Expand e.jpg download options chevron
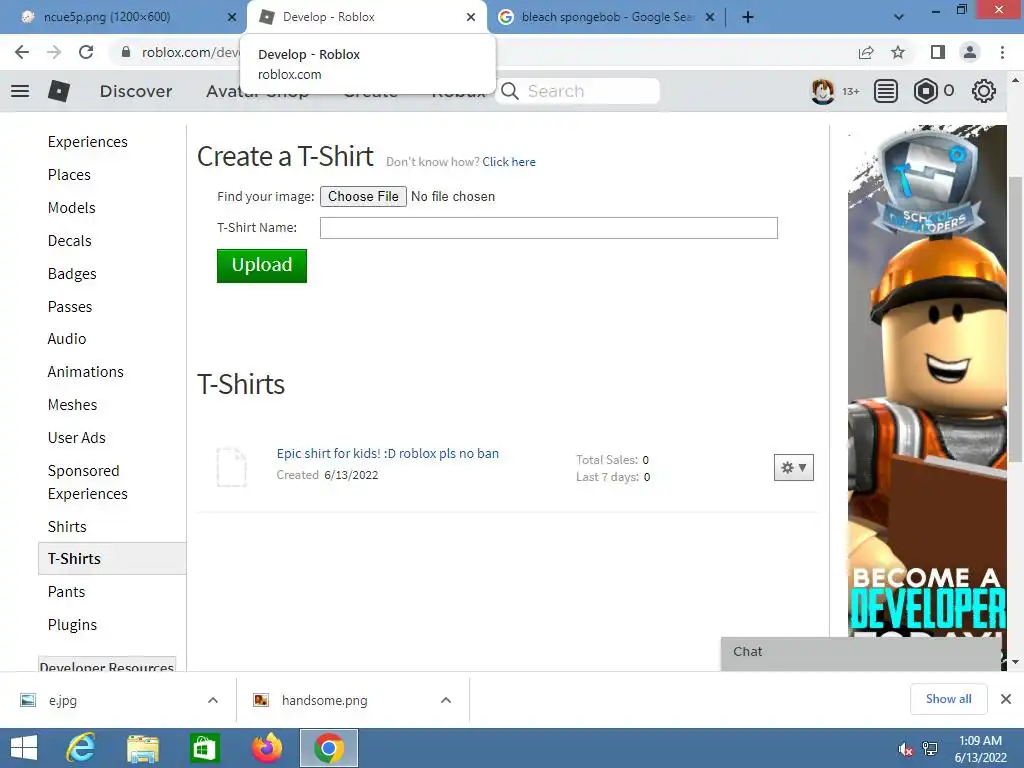The width and height of the screenshot is (1024, 768). [x=213, y=700]
